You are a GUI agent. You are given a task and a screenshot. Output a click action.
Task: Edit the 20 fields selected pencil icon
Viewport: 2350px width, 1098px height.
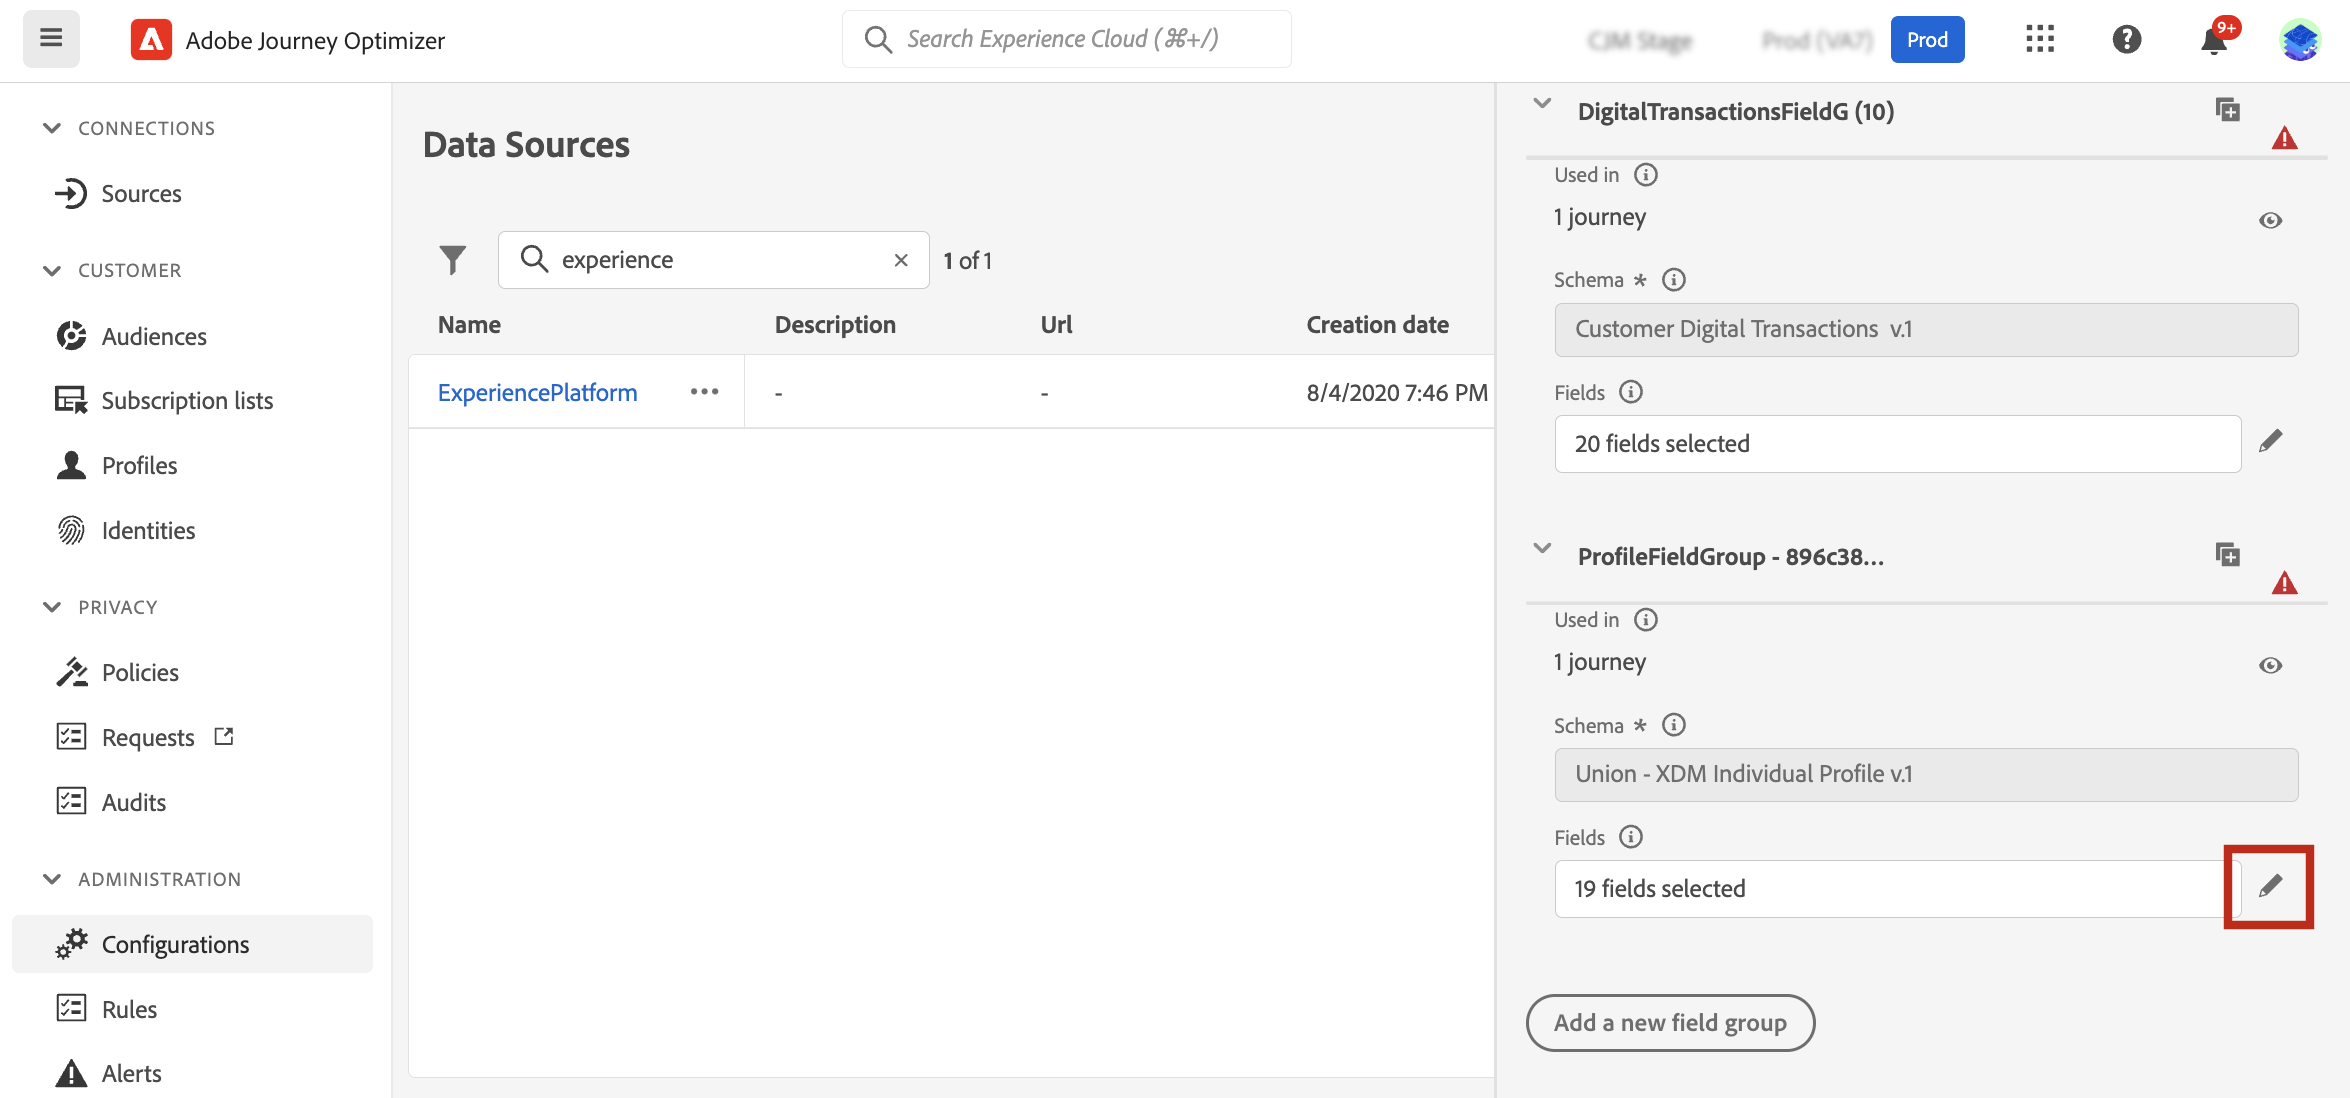[x=2270, y=441]
